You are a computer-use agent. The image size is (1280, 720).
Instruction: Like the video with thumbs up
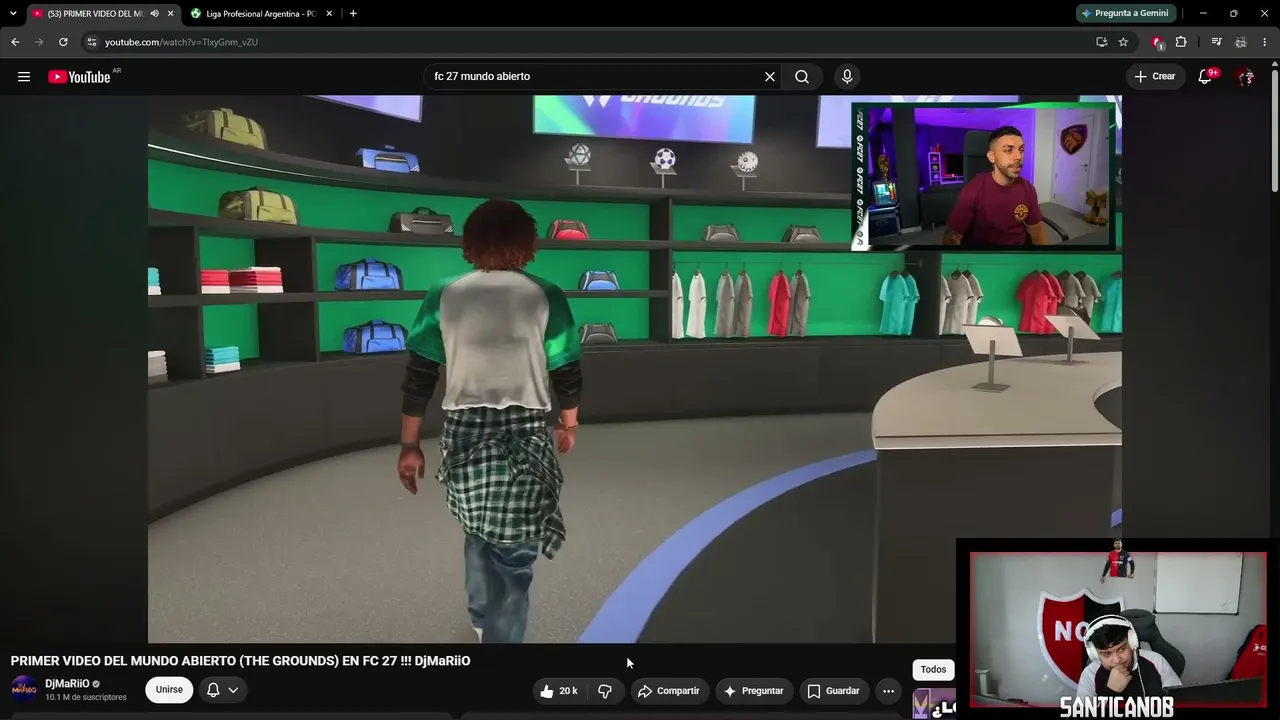559,691
